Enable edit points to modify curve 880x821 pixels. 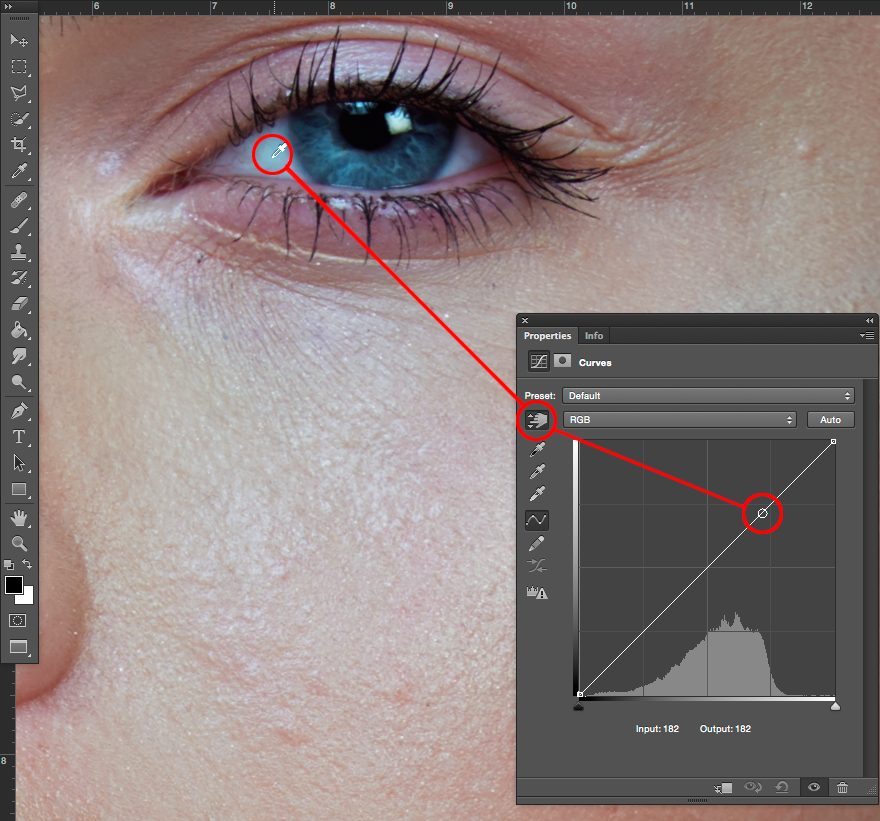tap(537, 520)
